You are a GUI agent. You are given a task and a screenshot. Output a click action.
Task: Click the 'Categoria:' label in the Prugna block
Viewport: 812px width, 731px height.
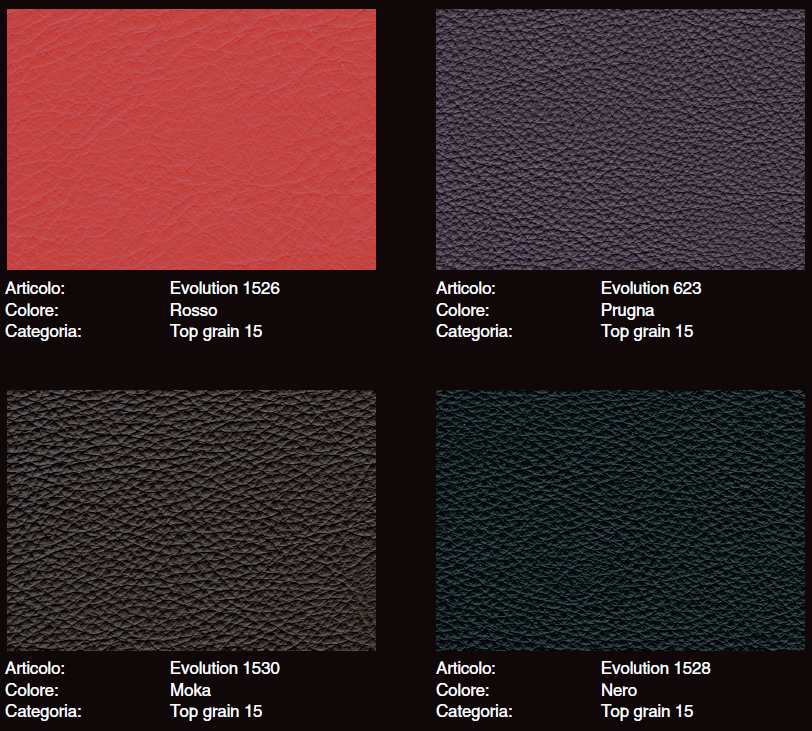(x=474, y=332)
